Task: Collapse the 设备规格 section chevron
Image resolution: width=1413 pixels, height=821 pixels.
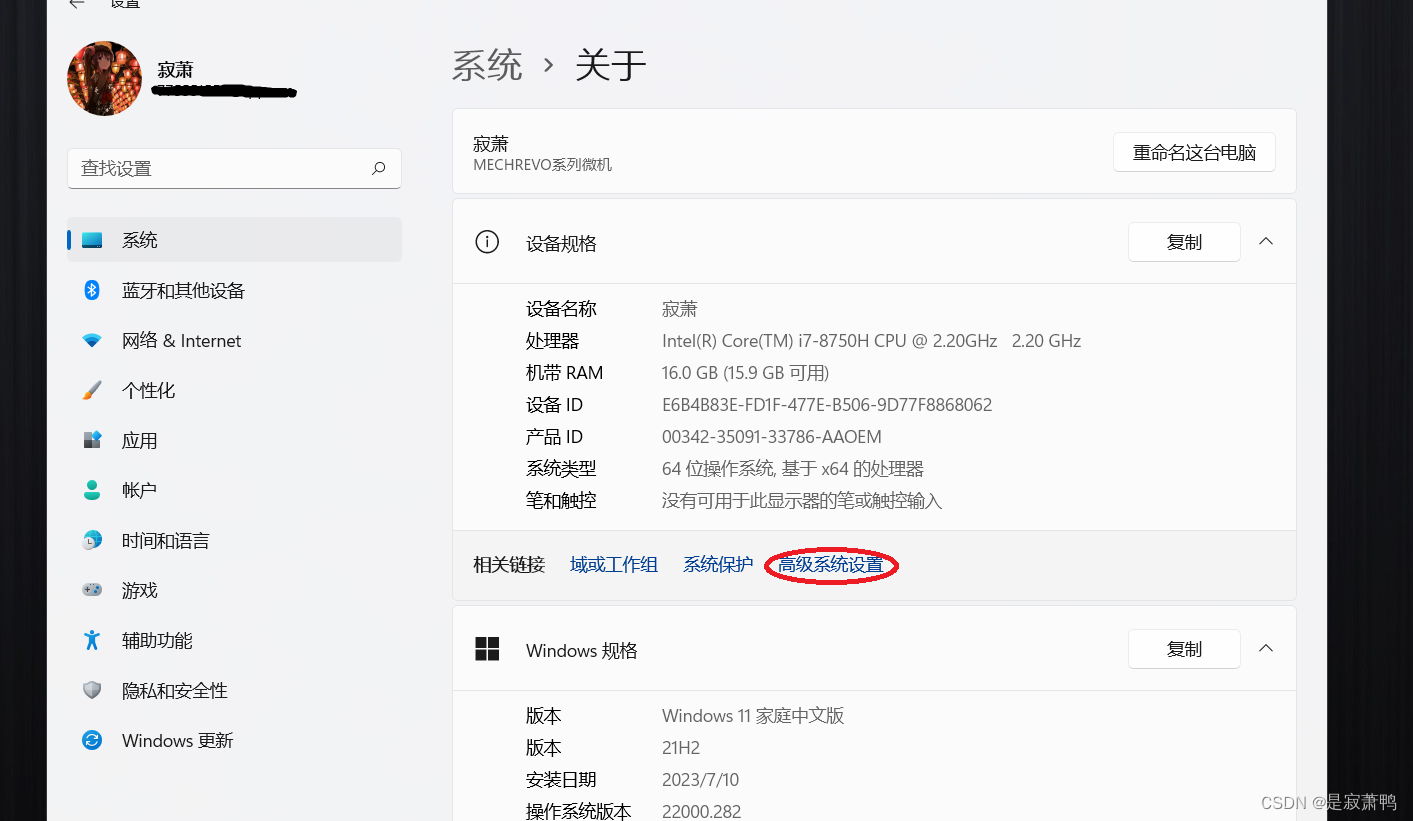Action: coord(1266,242)
